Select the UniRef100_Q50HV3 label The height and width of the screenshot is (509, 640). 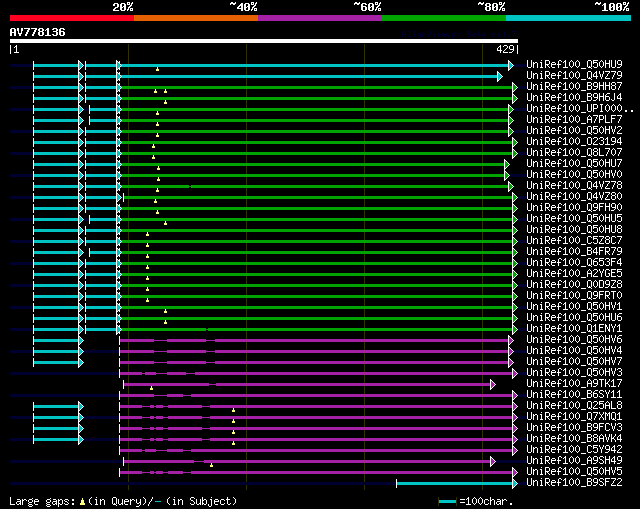[x=574, y=373]
